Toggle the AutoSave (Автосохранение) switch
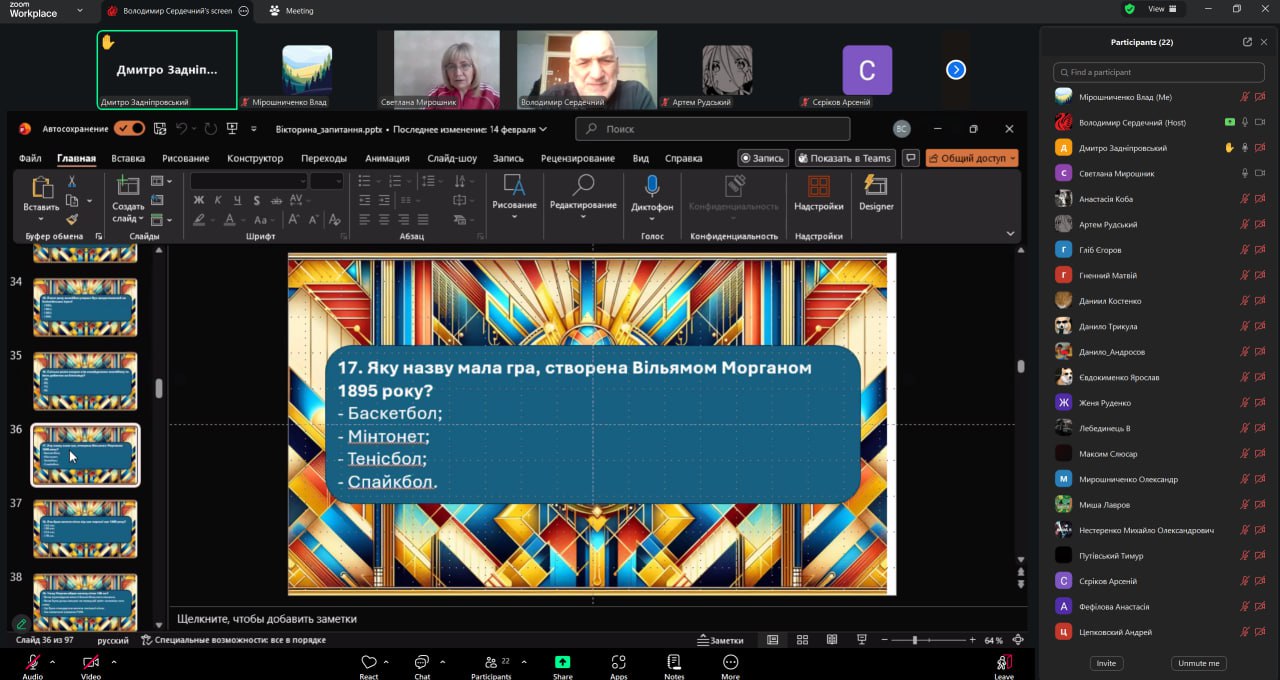Screen dimensions: 1280x680 tap(129, 129)
